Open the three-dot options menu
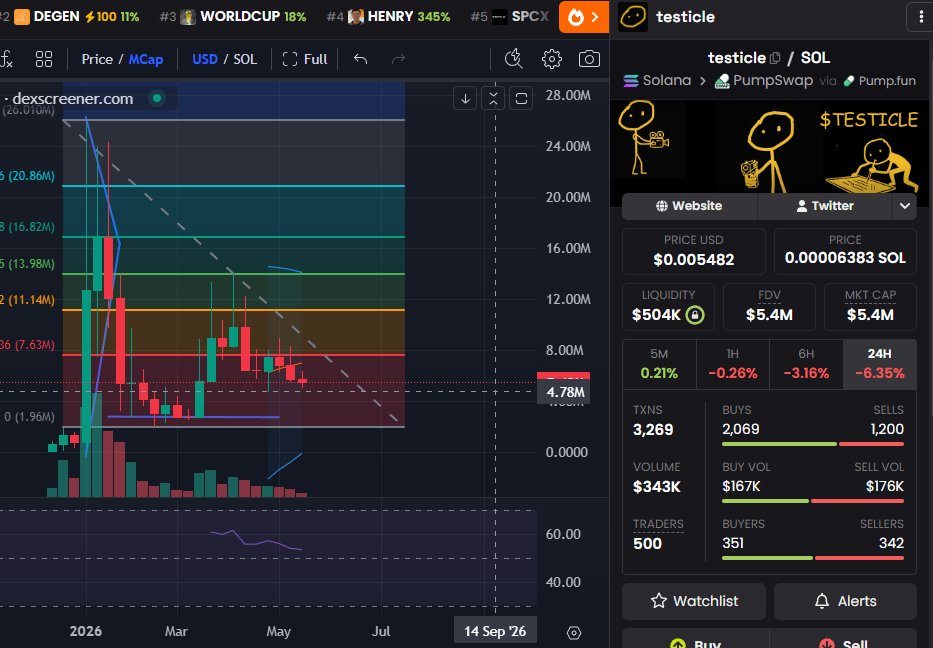The width and height of the screenshot is (933, 648). click(921, 17)
